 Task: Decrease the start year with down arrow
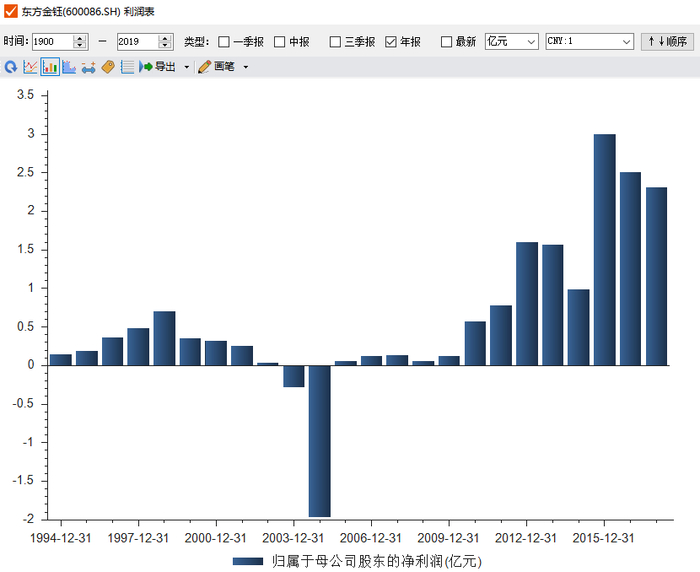(80, 46)
